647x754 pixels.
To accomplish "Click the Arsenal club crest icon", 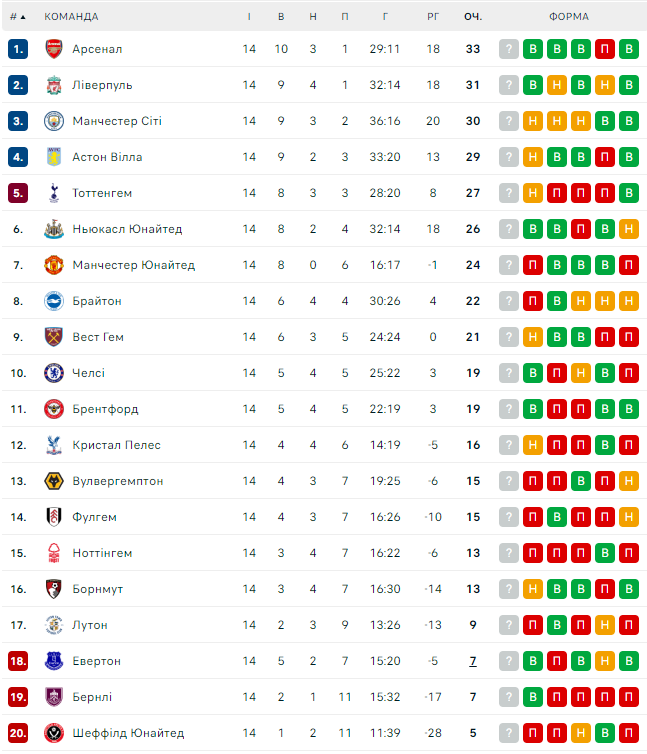I will [54, 49].
